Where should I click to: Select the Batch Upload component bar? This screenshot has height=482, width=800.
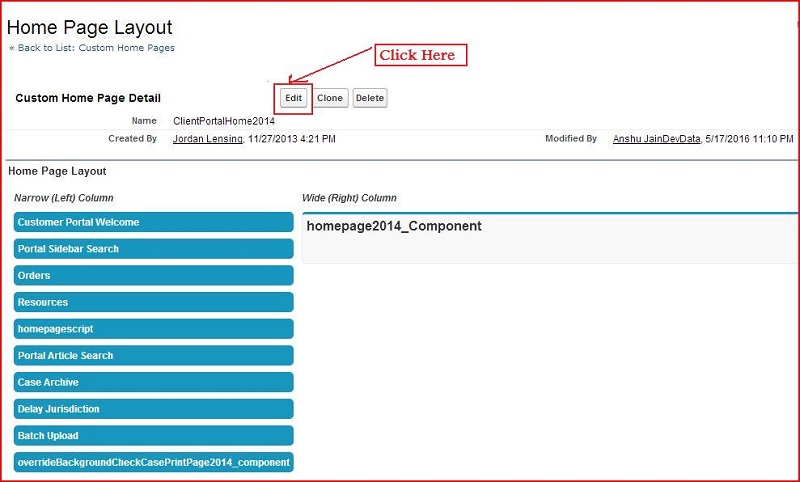coord(154,436)
